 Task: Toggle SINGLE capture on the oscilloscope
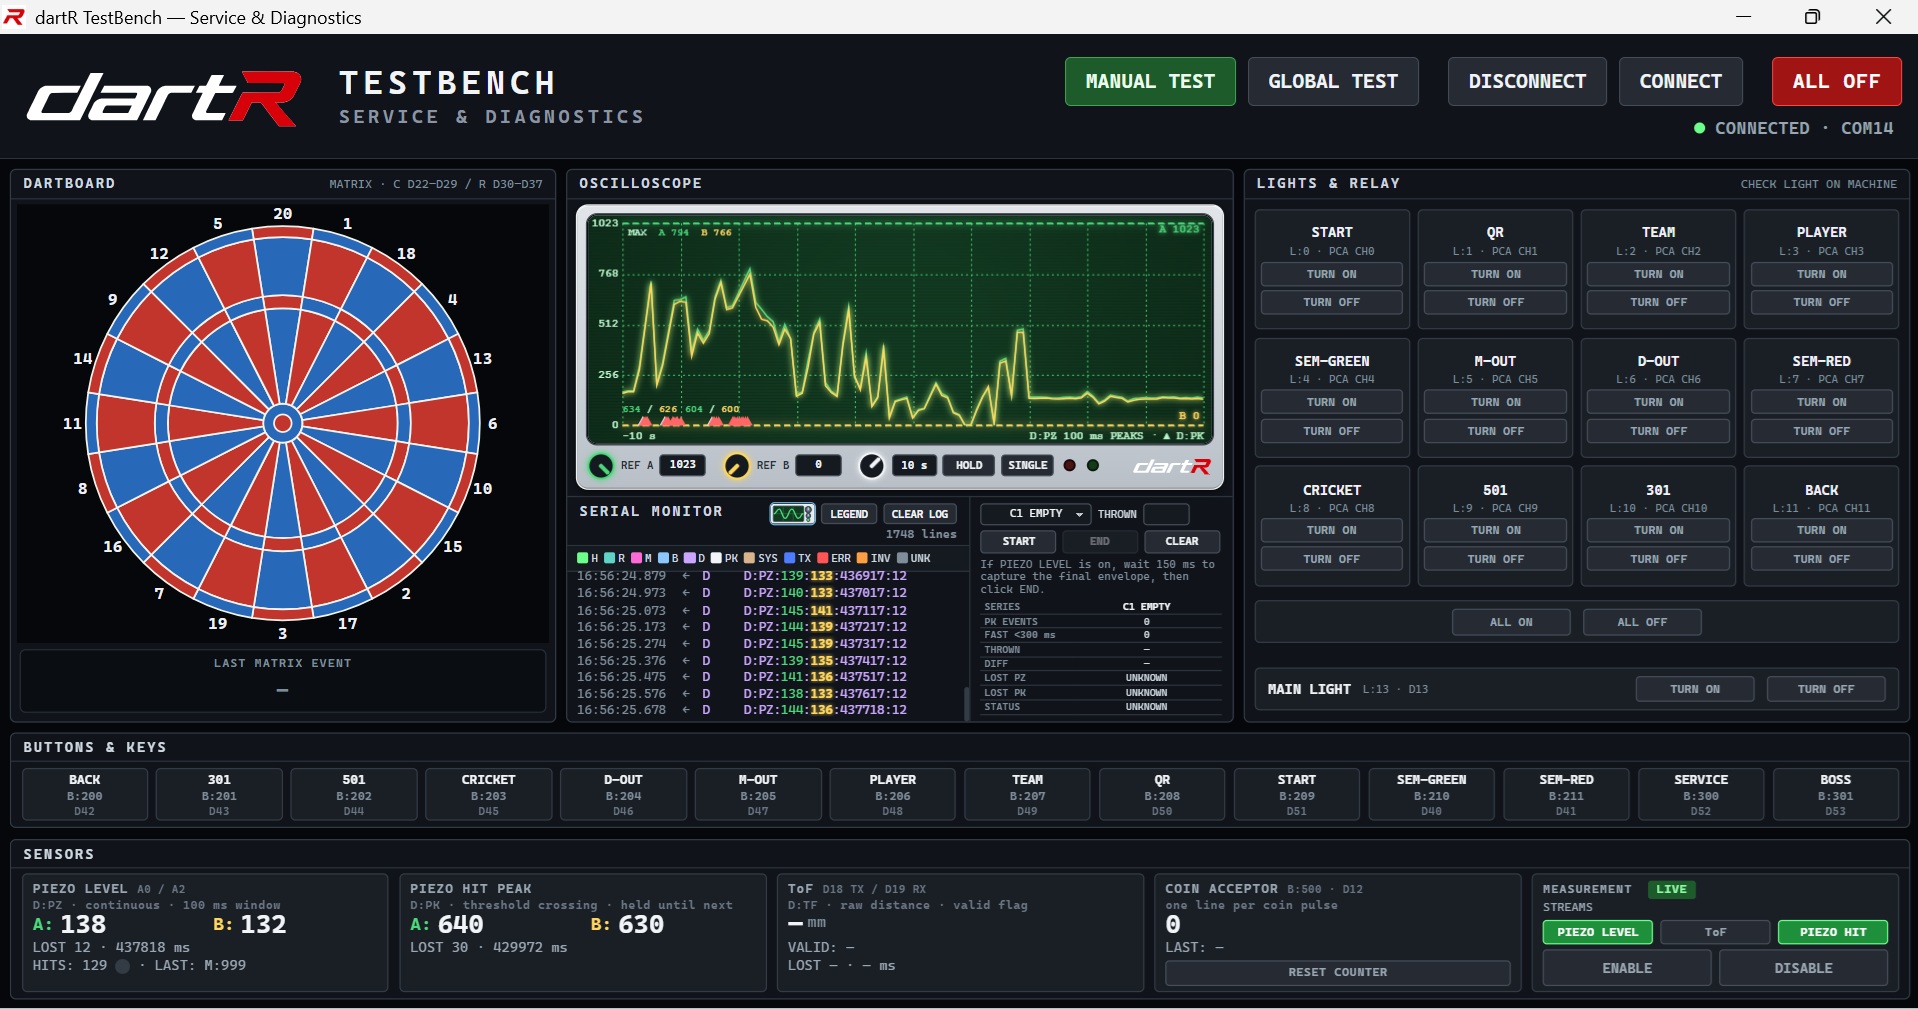coord(1028,466)
